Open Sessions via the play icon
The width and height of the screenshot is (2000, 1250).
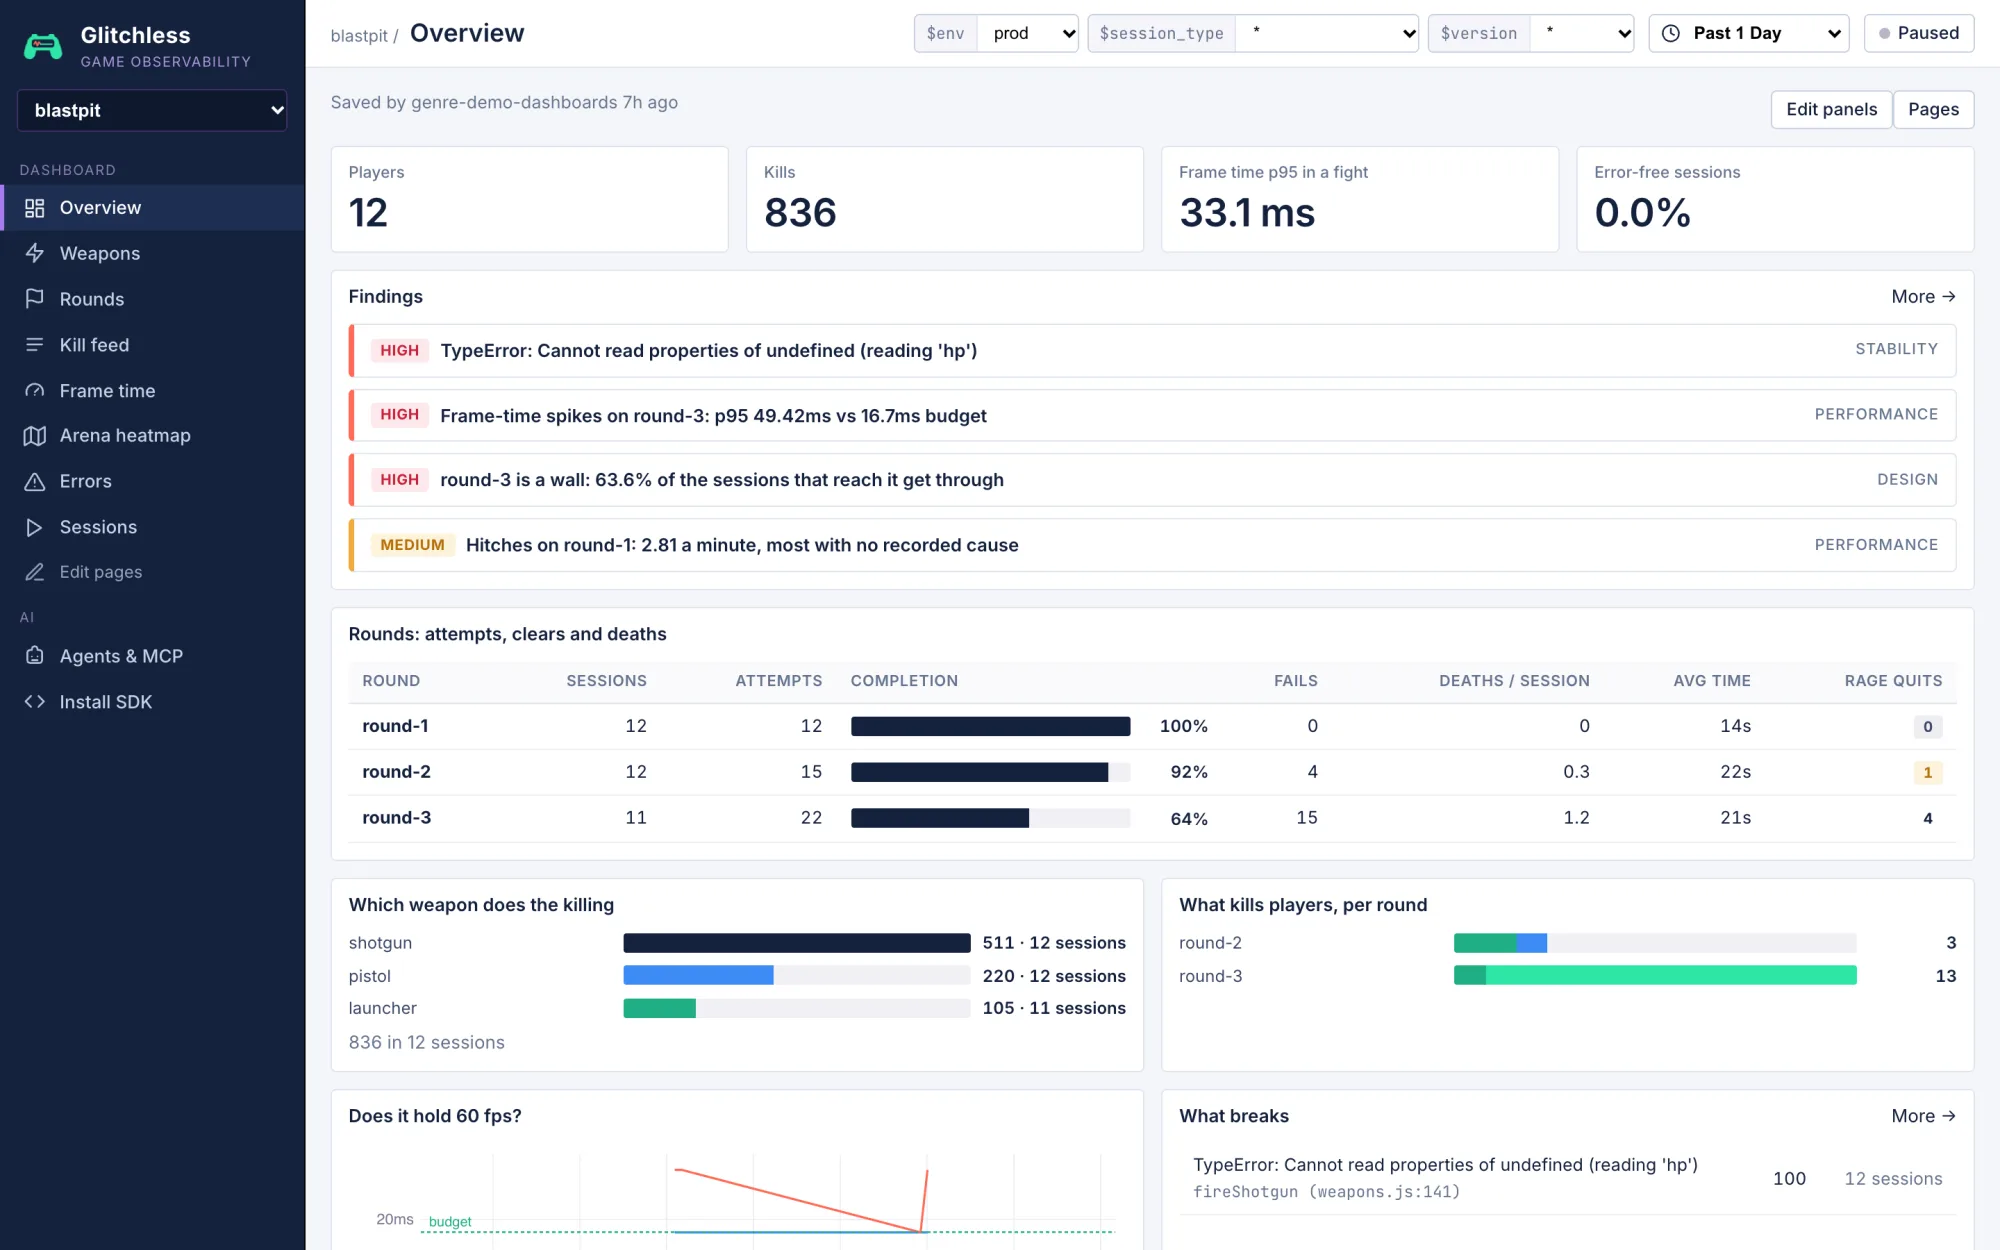click(x=34, y=527)
